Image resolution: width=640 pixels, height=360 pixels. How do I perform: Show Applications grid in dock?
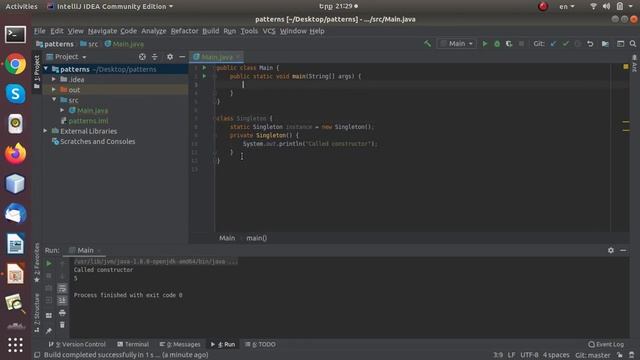pos(16,345)
